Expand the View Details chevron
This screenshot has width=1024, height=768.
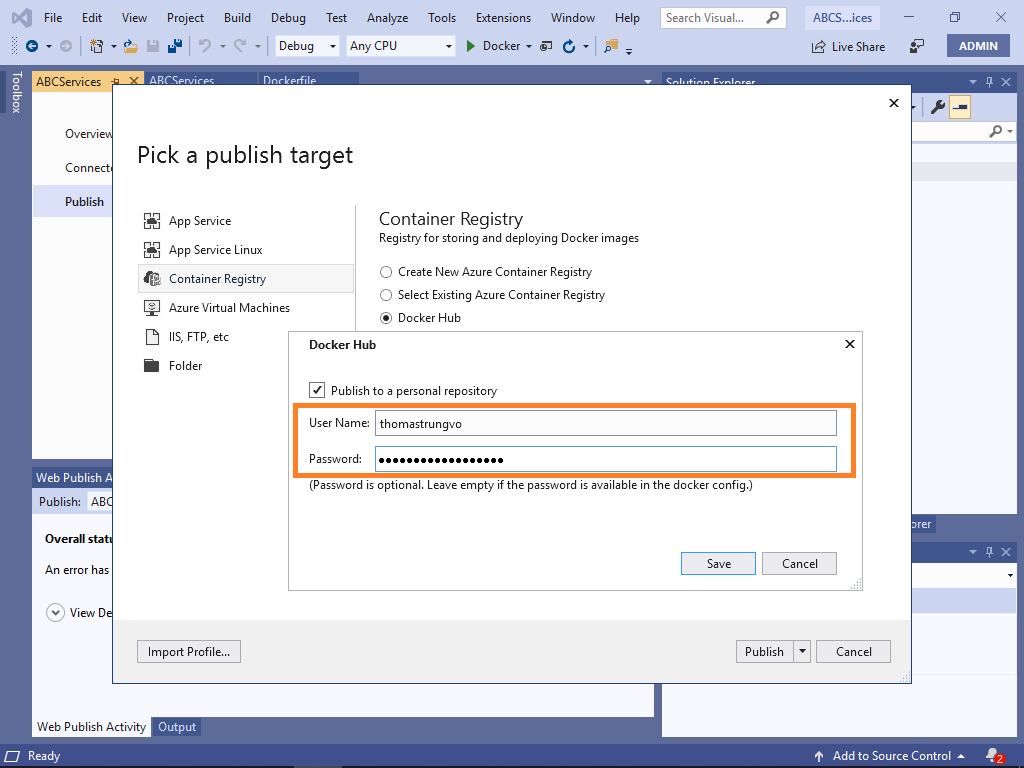[x=56, y=613]
